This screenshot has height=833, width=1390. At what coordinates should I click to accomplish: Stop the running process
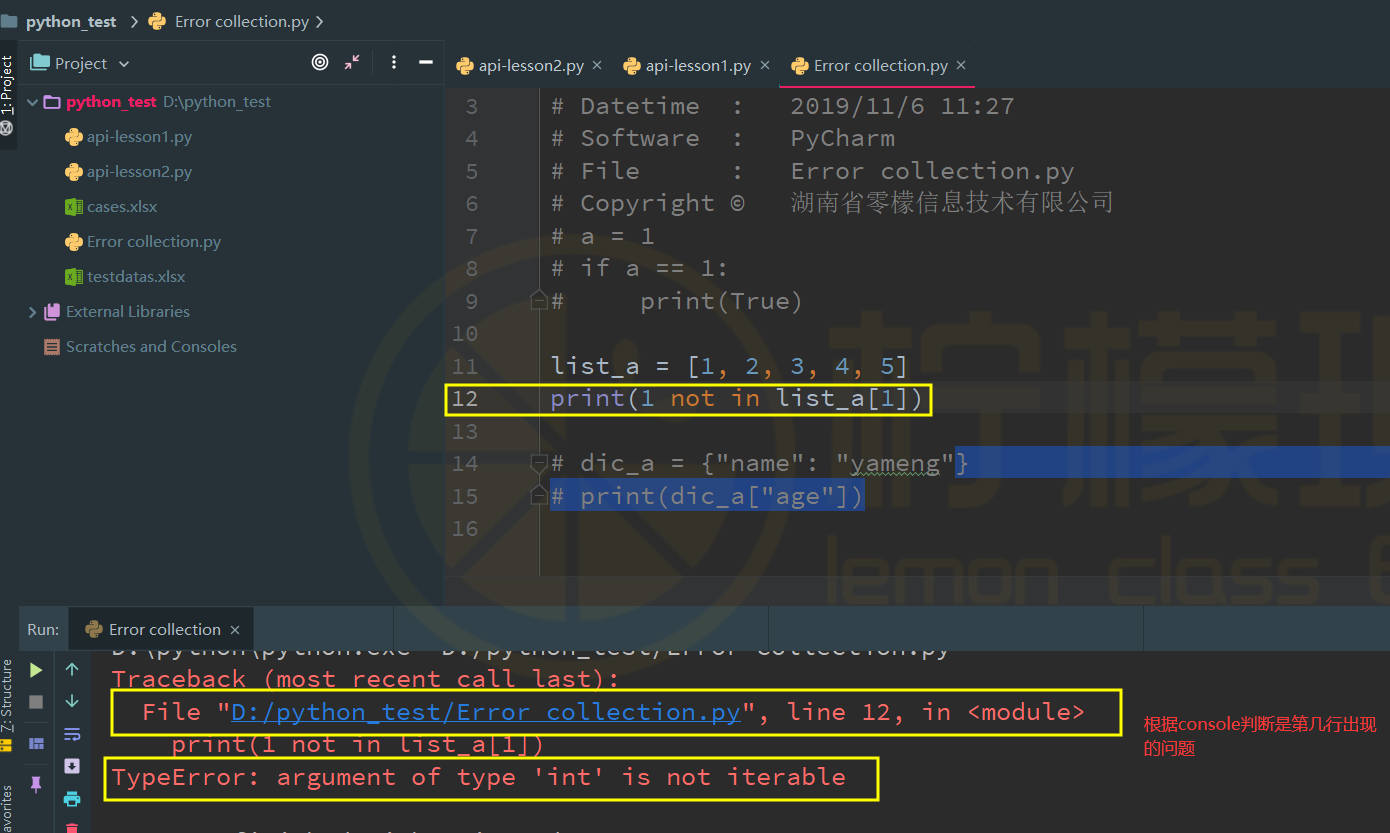(36, 702)
